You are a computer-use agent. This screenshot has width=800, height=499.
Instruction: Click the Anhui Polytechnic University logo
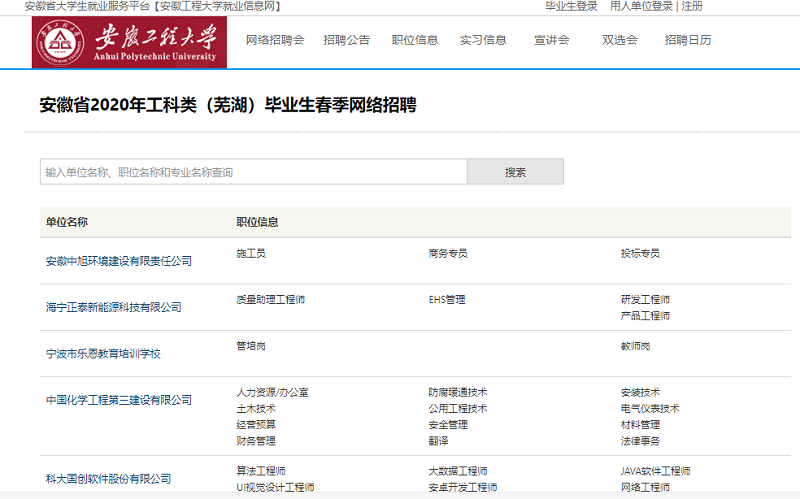pyautogui.click(x=129, y=41)
